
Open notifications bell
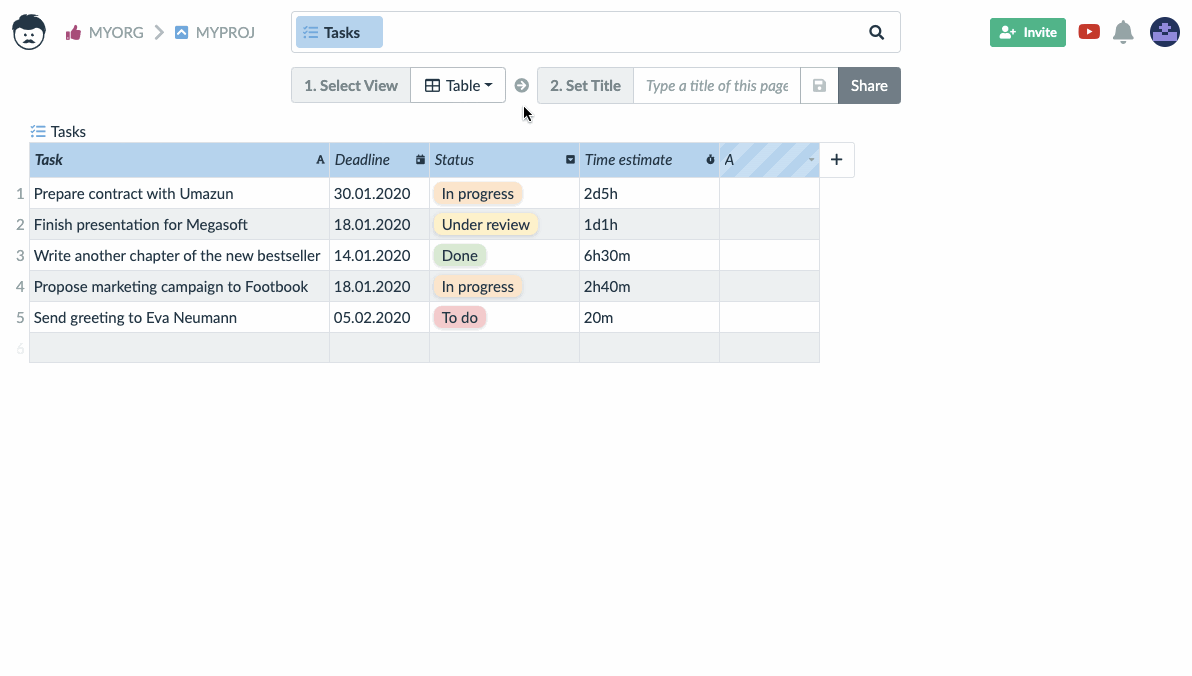click(1123, 32)
